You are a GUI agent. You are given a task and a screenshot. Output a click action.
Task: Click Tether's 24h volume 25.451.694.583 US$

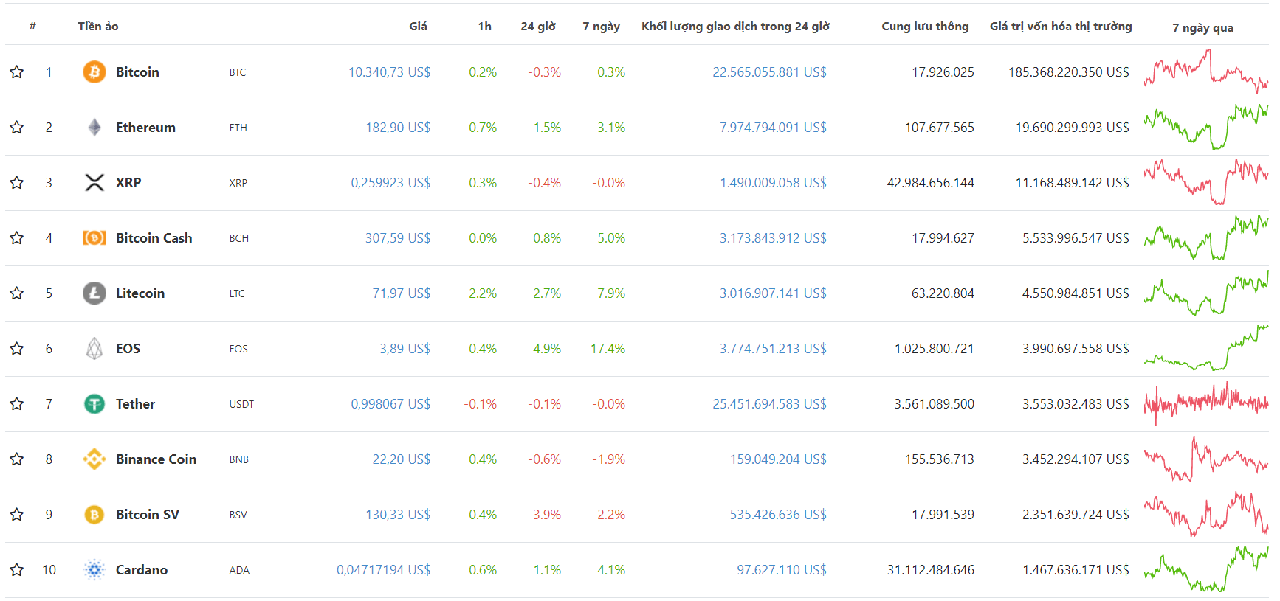pos(769,404)
